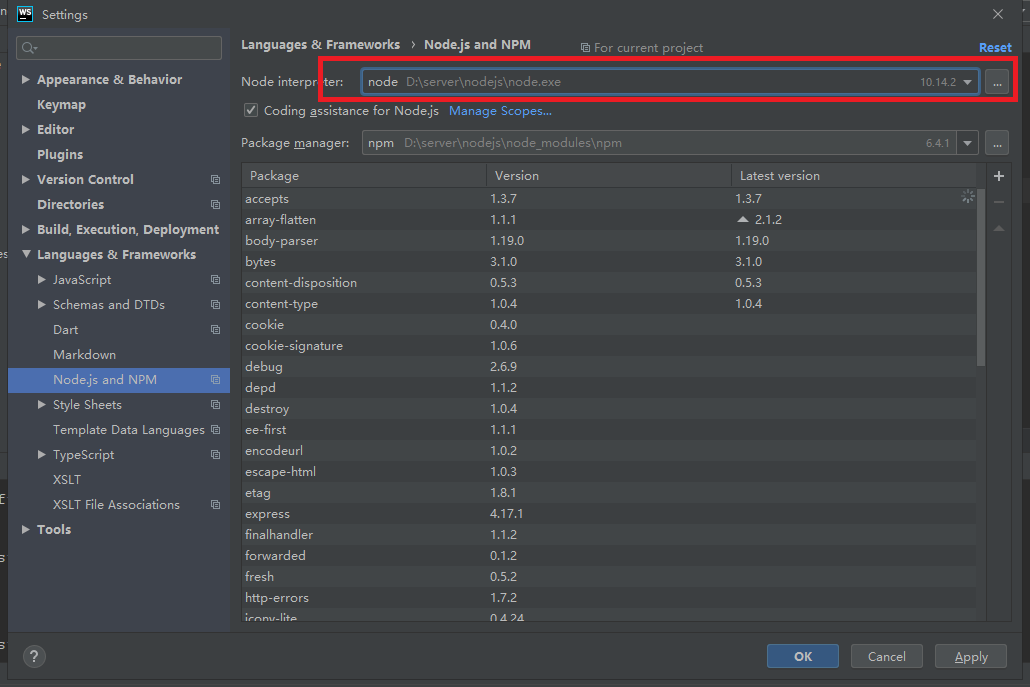Select Template Data Languages settings page
The height and width of the screenshot is (687, 1030).
[129, 430]
